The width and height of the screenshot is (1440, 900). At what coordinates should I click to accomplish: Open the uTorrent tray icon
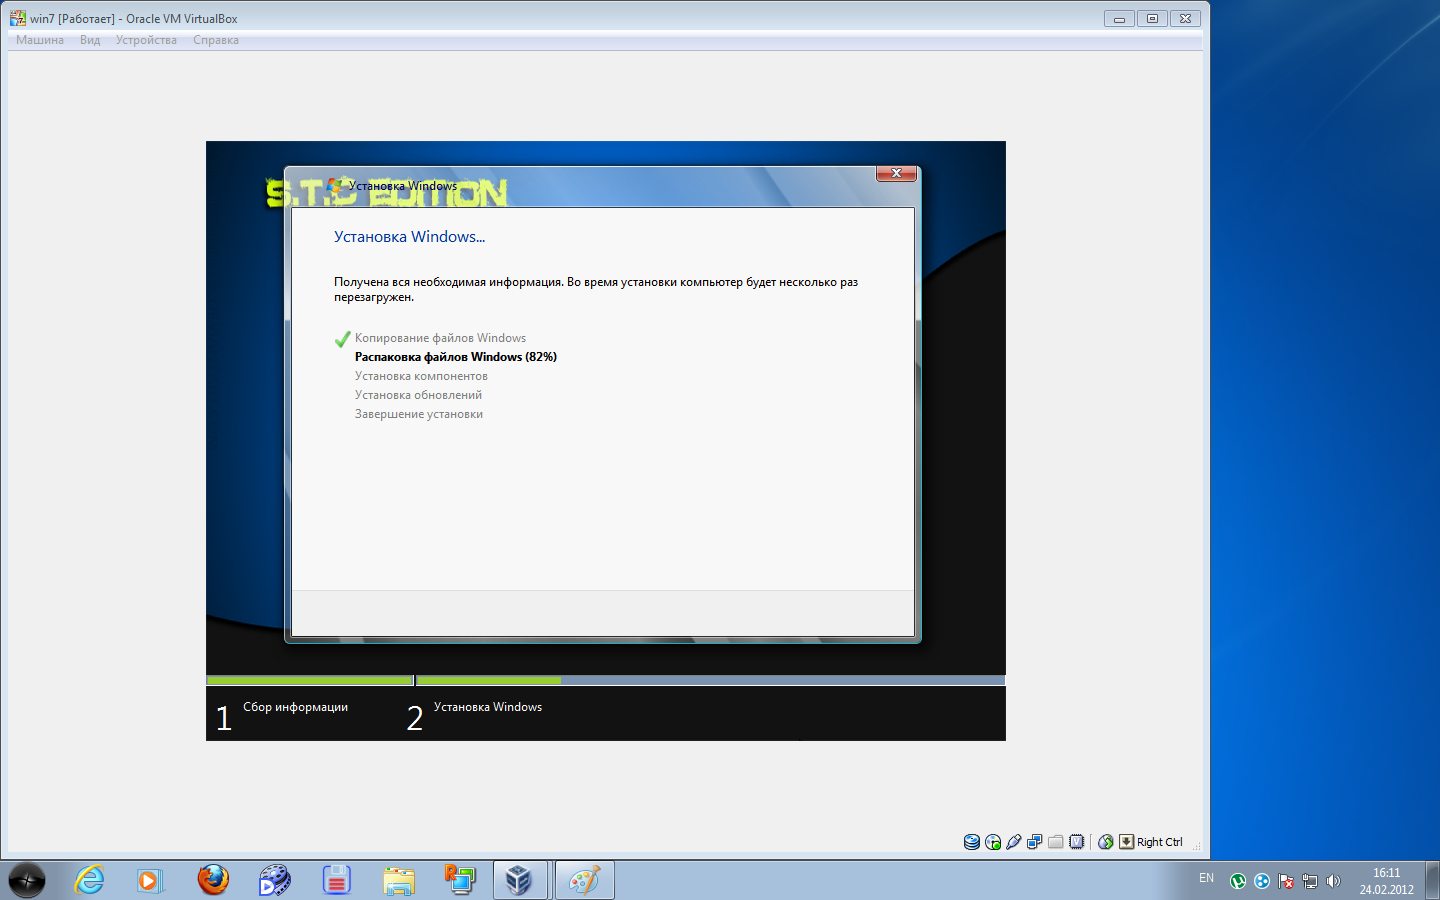pos(1238,881)
